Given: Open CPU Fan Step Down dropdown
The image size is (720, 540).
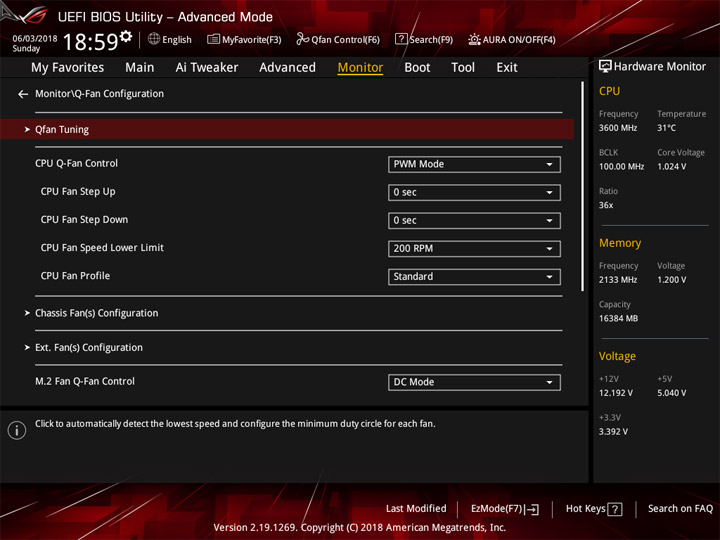Looking at the screenshot, I should (474, 220).
